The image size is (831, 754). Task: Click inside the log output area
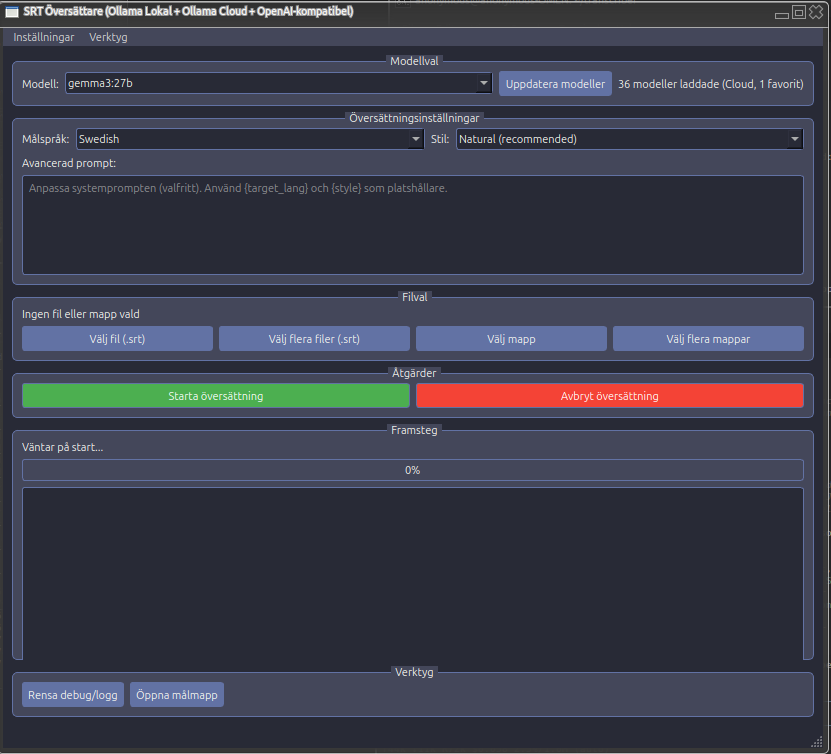tap(413, 573)
